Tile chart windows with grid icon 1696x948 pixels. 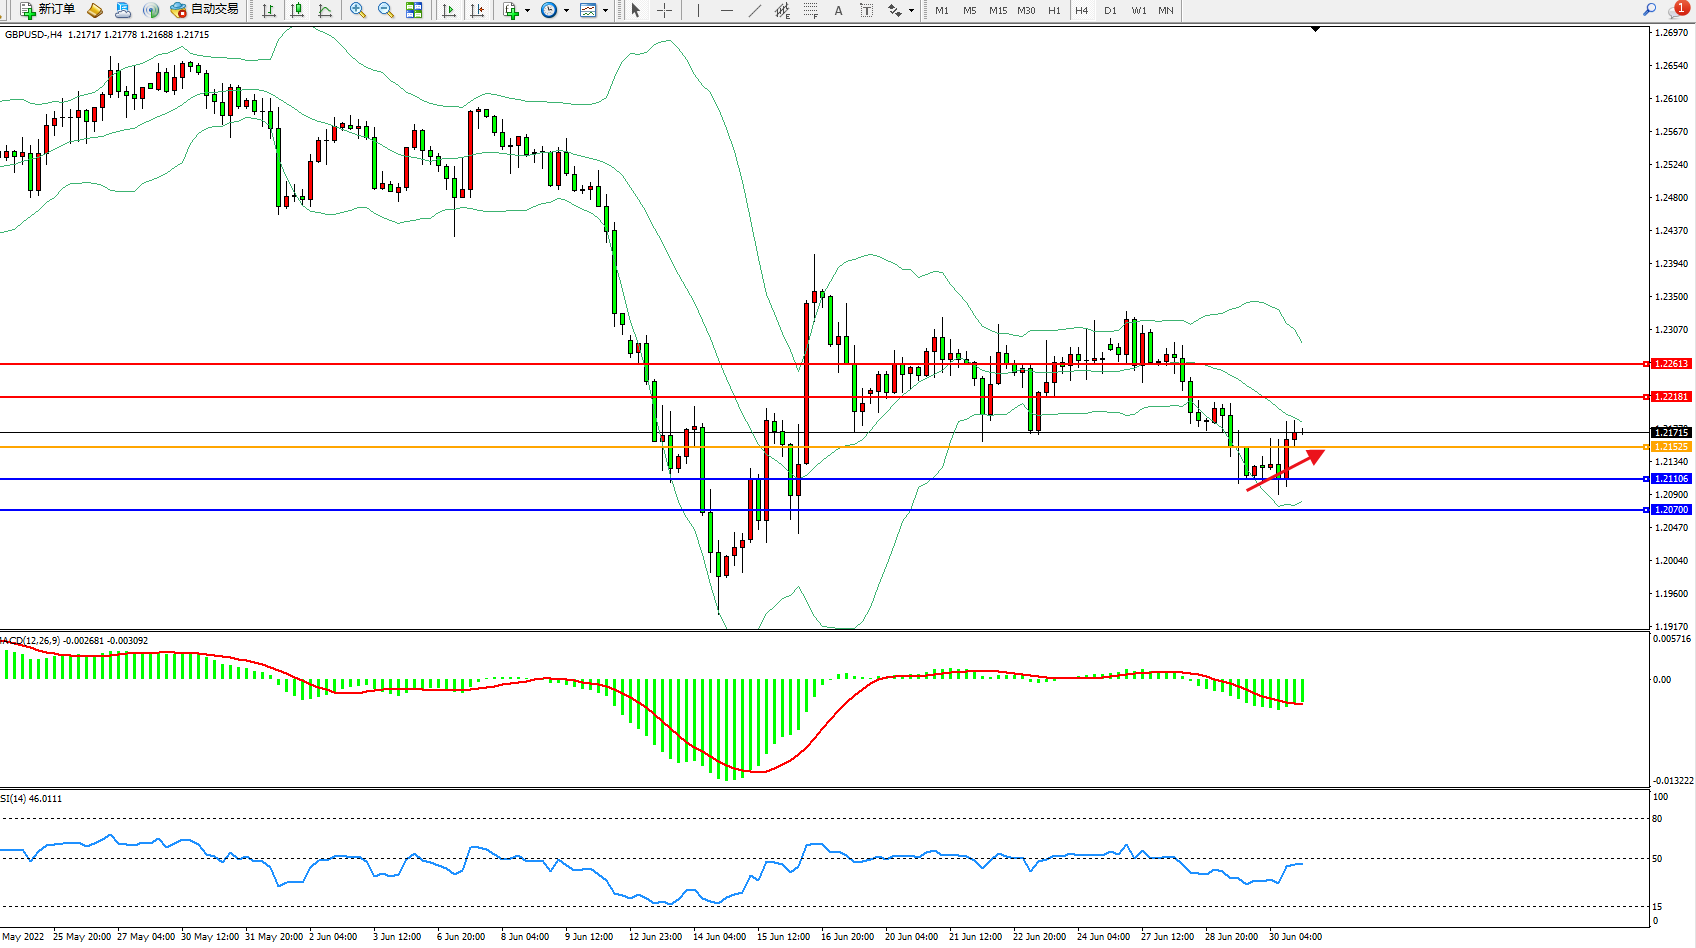[x=414, y=10]
